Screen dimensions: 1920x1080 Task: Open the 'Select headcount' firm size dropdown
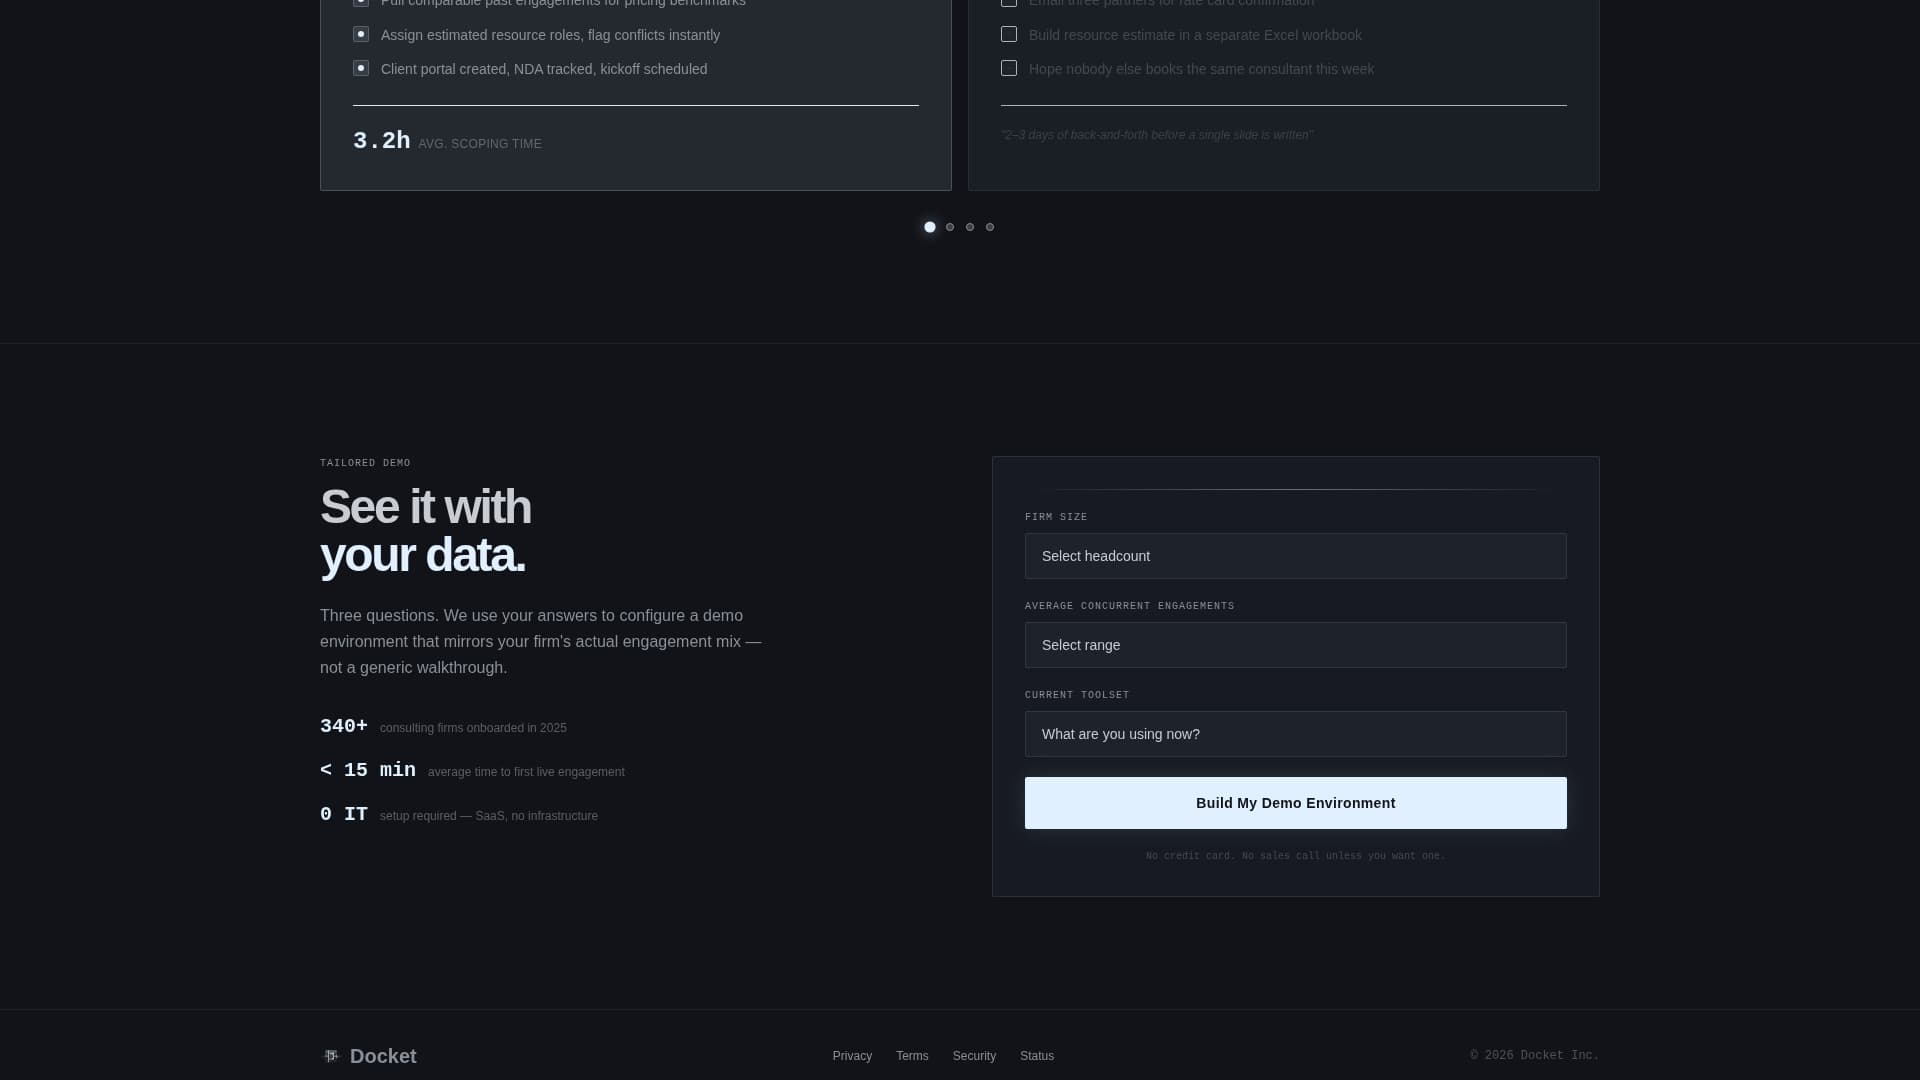1295,556
